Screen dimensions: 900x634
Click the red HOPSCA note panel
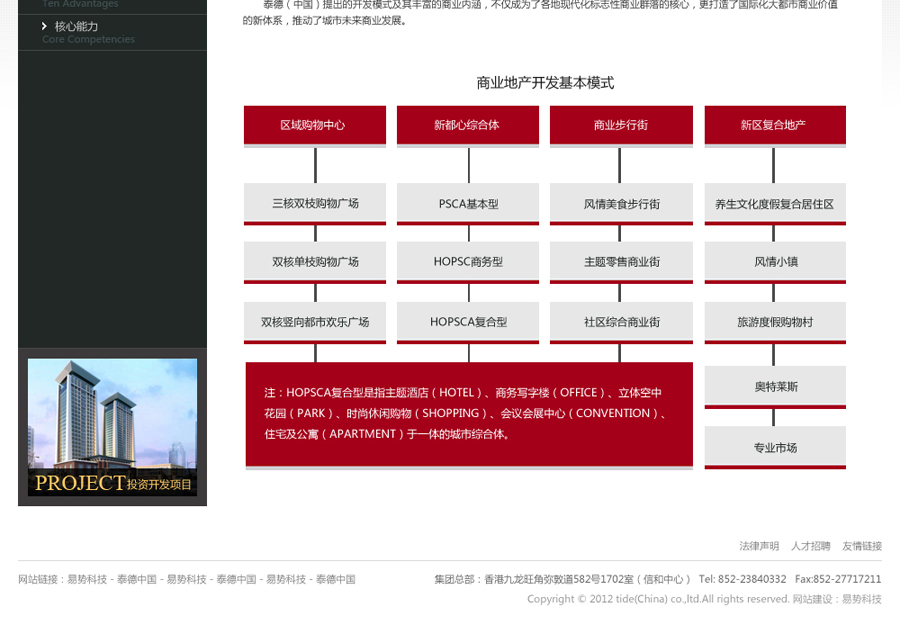coord(469,414)
